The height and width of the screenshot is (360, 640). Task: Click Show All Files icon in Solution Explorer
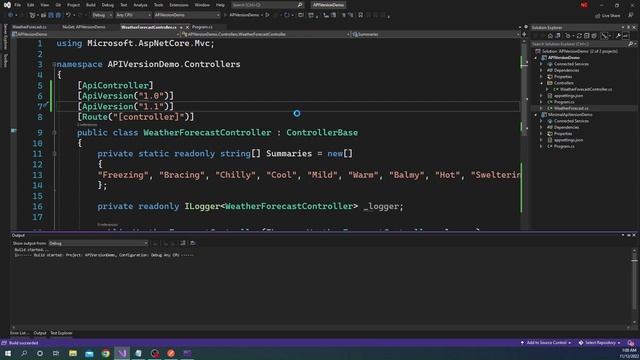tap(594, 36)
